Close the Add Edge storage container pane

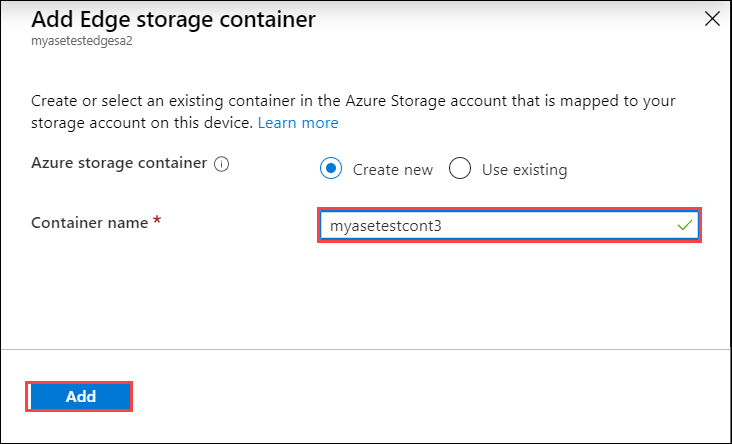pyautogui.click(x=711, y=18)
